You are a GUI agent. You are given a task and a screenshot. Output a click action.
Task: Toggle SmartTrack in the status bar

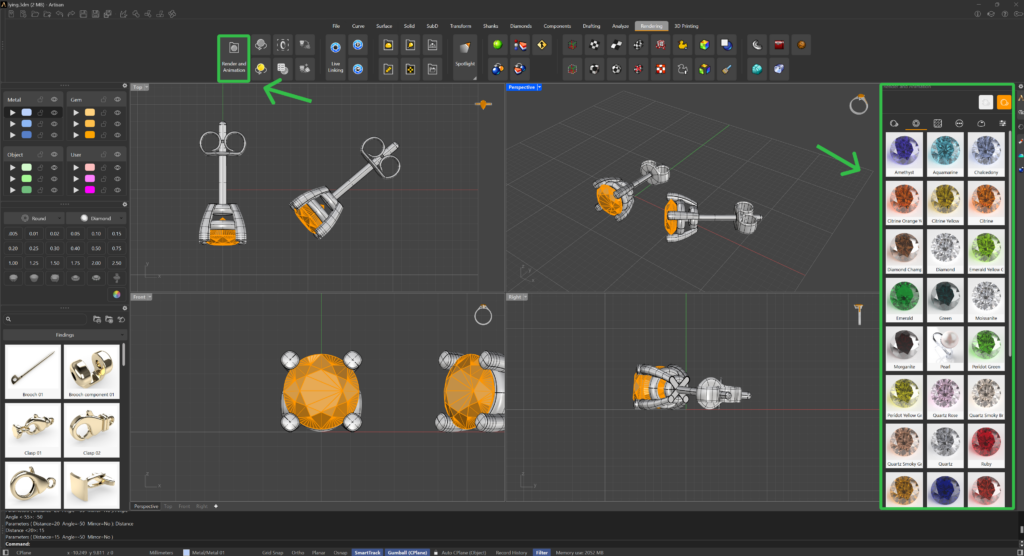point(366,551)
